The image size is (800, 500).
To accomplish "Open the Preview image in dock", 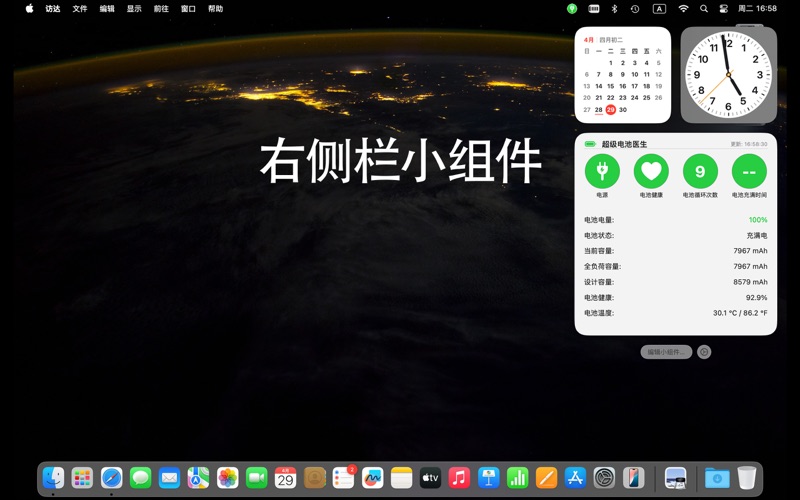I will (676, 478).
